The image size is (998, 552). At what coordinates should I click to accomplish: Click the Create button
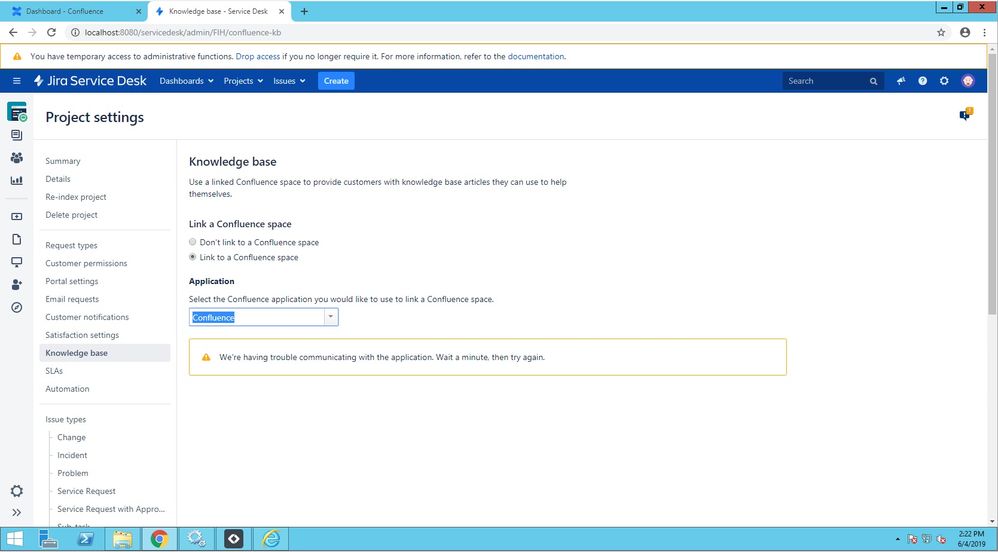point(336,81)
